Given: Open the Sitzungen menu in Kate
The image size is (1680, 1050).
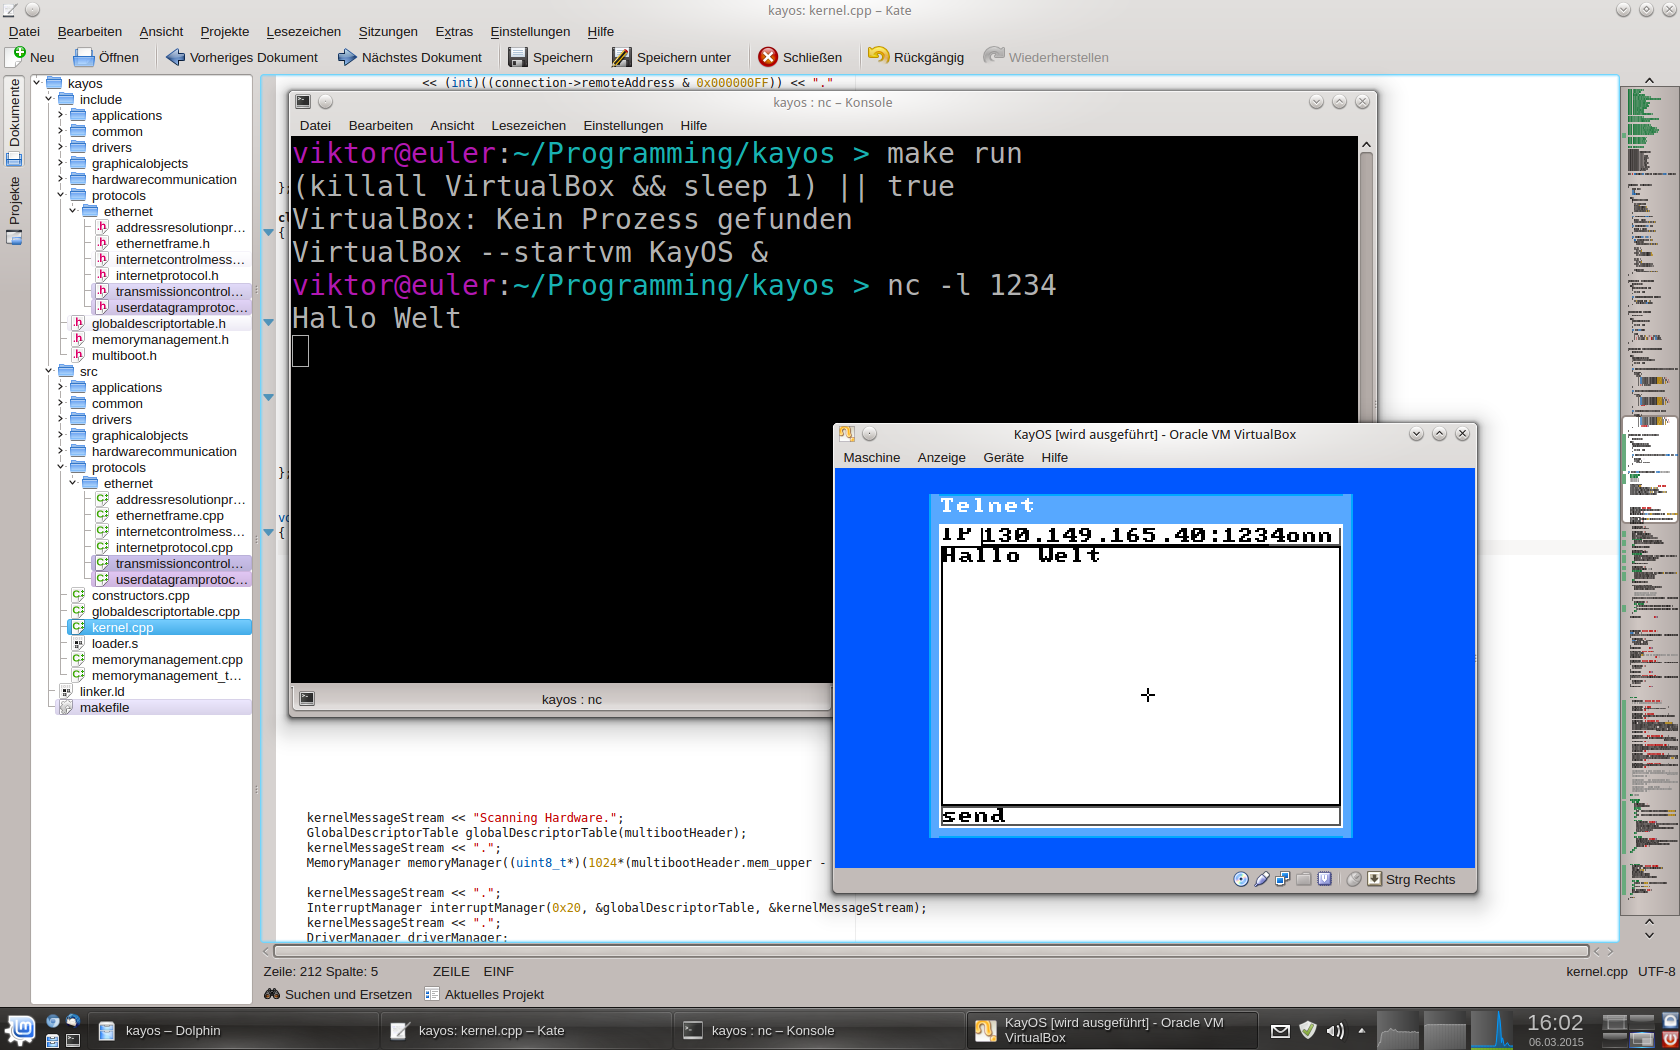Looking at the screenshot, I should (388, 32).
